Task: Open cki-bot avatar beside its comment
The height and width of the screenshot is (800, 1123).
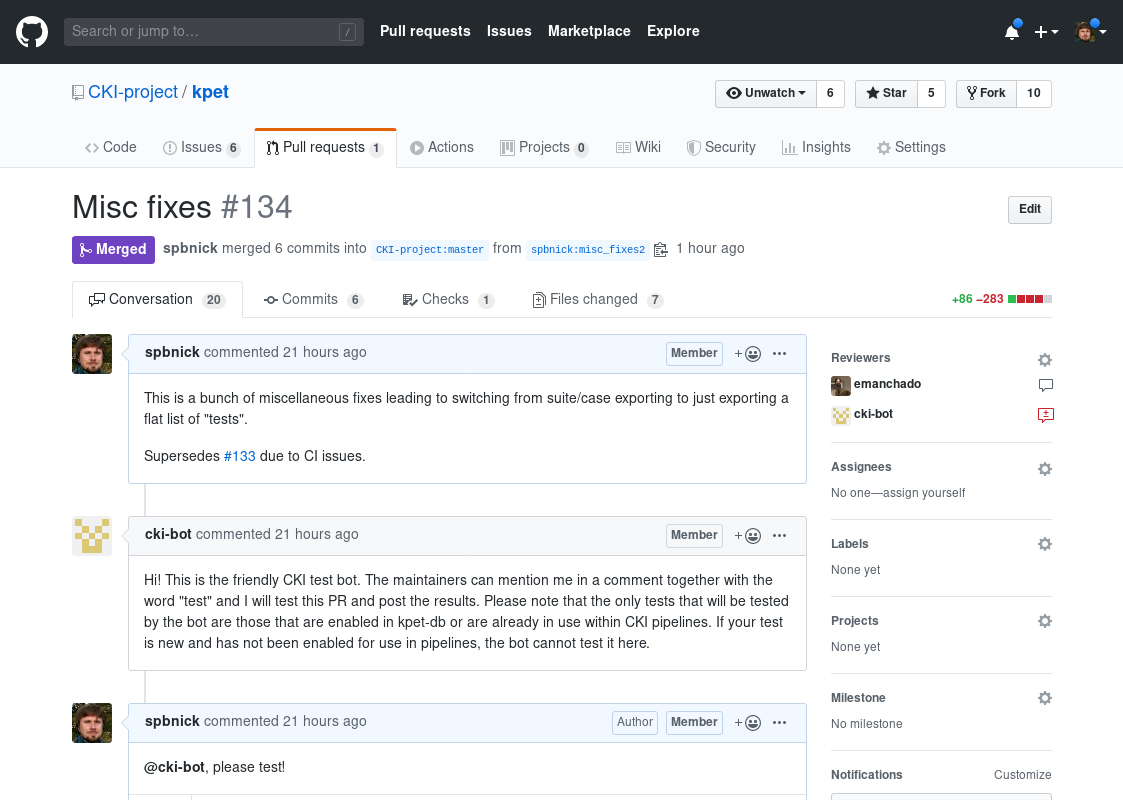Action: pyautogui.click(x=92, y=536)
